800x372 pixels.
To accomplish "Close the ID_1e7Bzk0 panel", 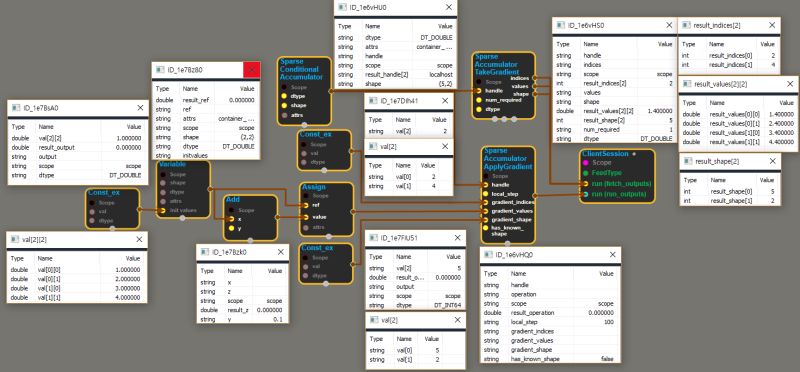I will (x=280, y=252).
